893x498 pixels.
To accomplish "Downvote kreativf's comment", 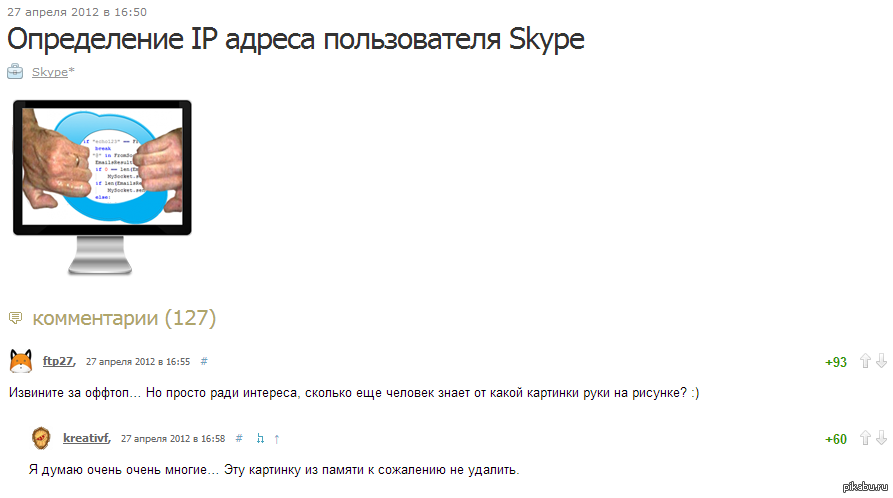I will 881,438.
